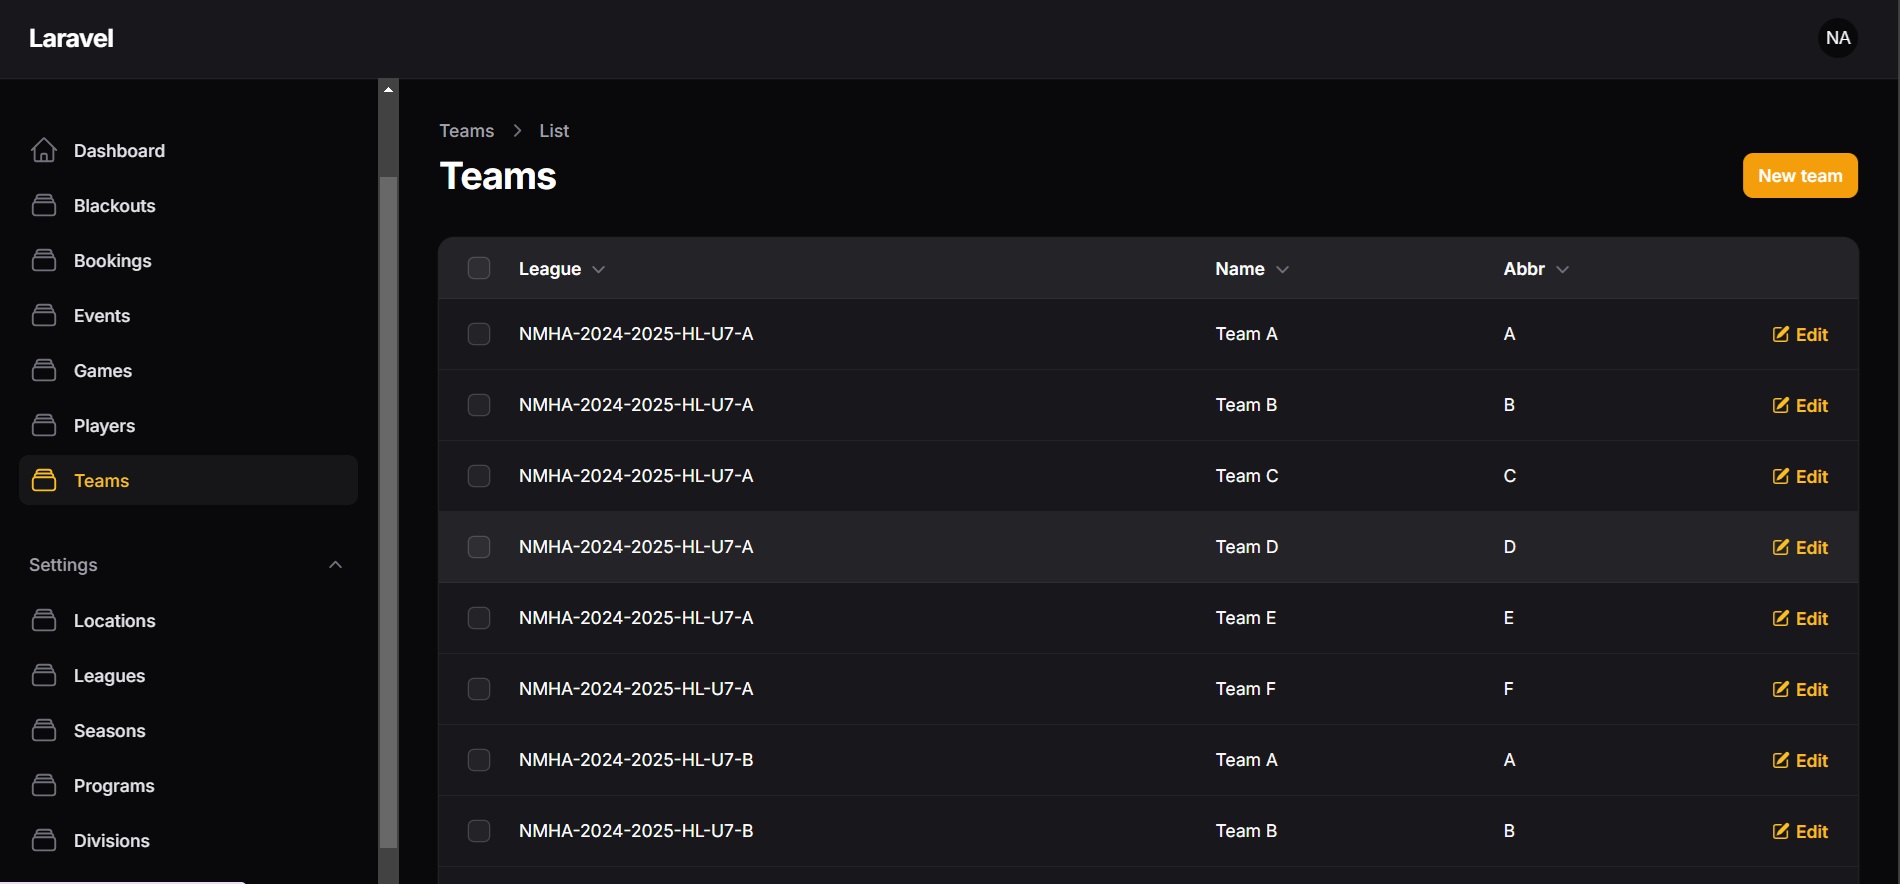Click the Teams breadcrumb link

467,131
